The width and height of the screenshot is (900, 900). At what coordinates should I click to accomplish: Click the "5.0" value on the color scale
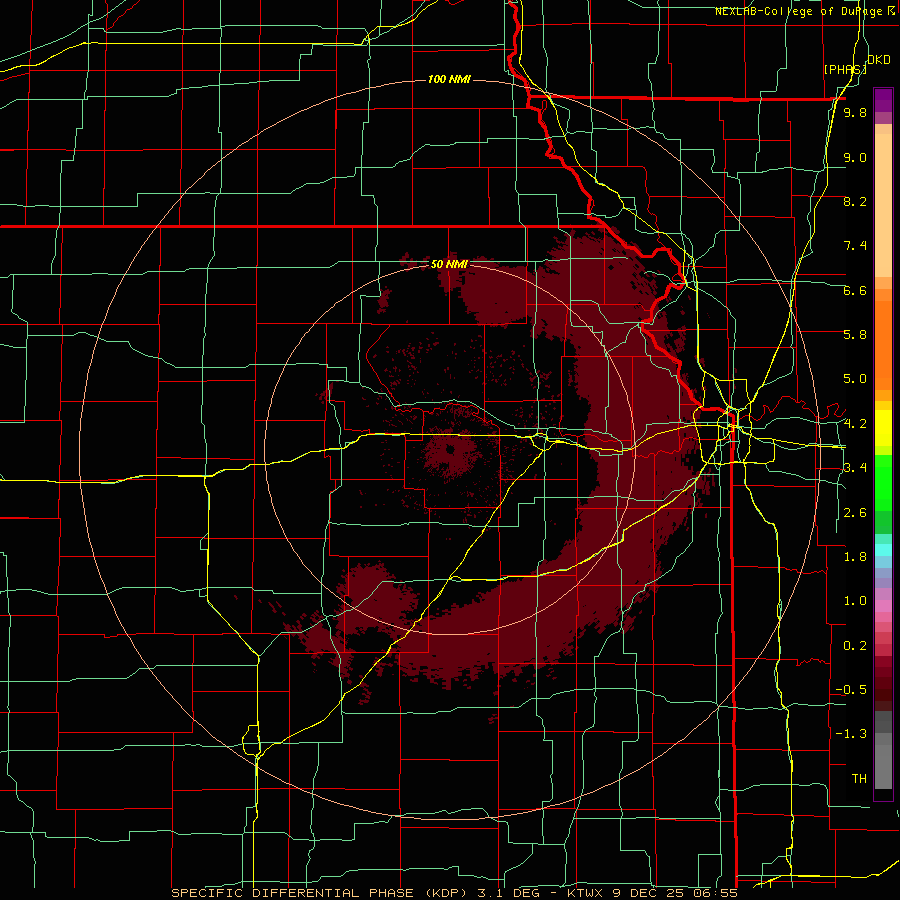click(x=855, y=379)
